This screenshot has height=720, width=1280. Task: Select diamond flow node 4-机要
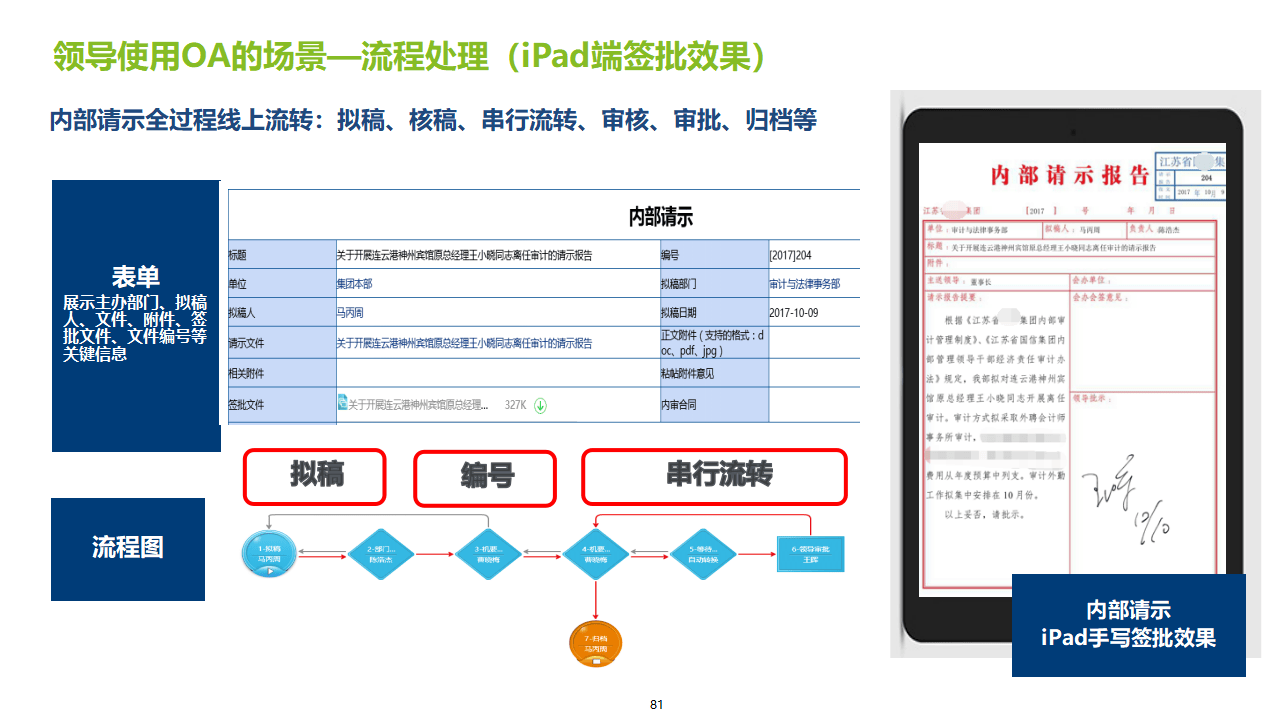[x=596, y=554]
